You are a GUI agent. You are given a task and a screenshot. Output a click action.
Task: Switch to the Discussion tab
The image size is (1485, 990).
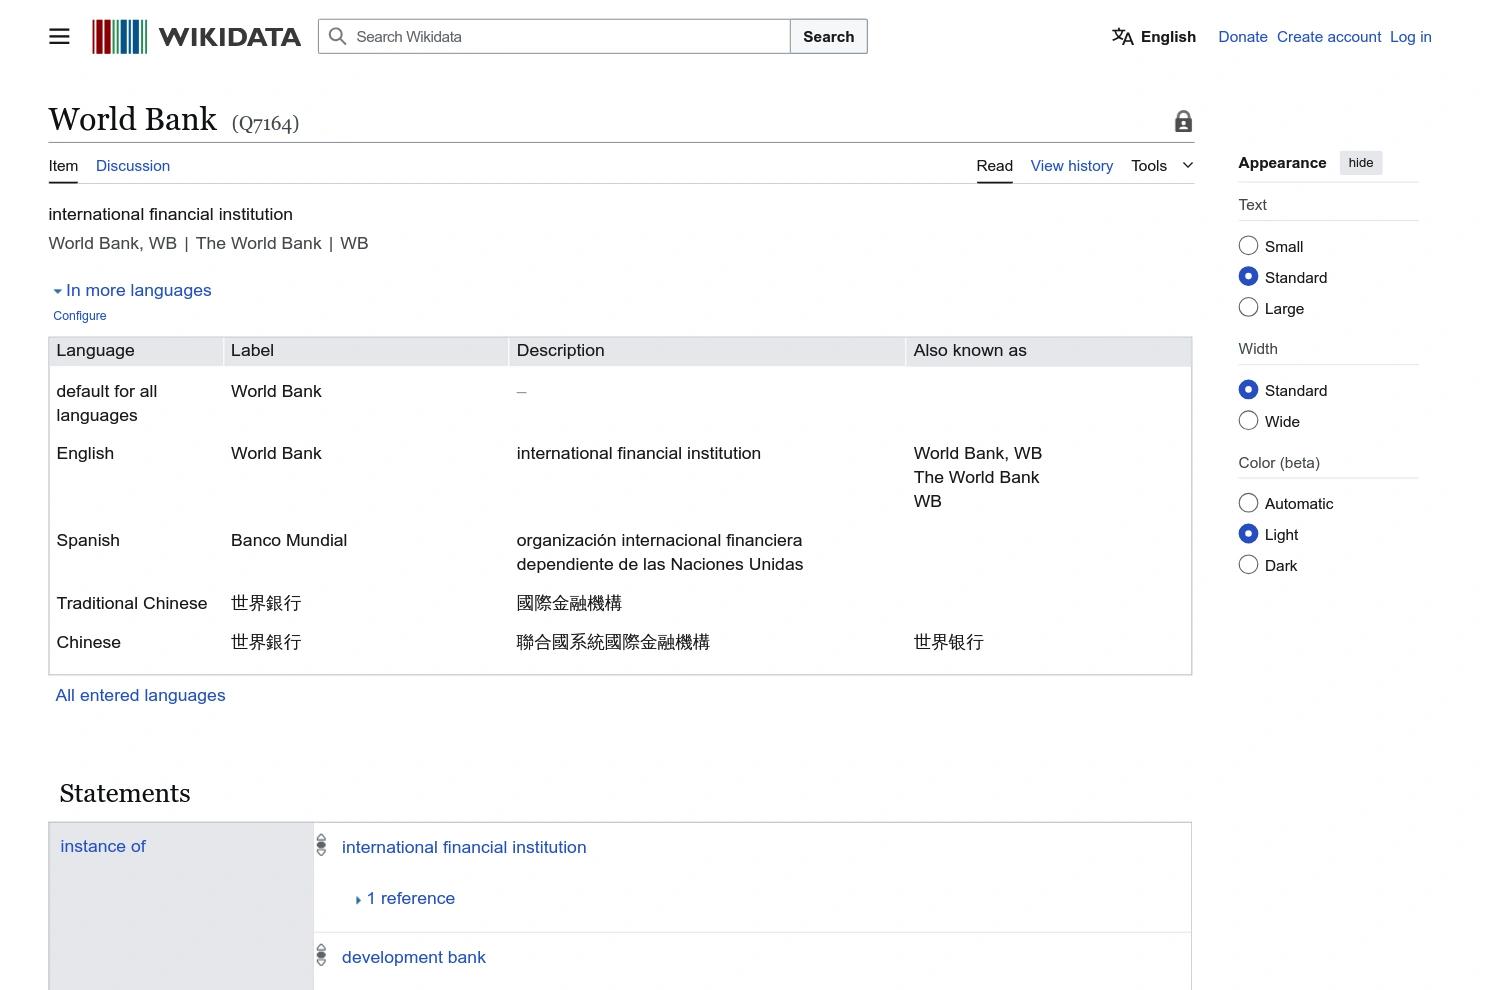132,165
